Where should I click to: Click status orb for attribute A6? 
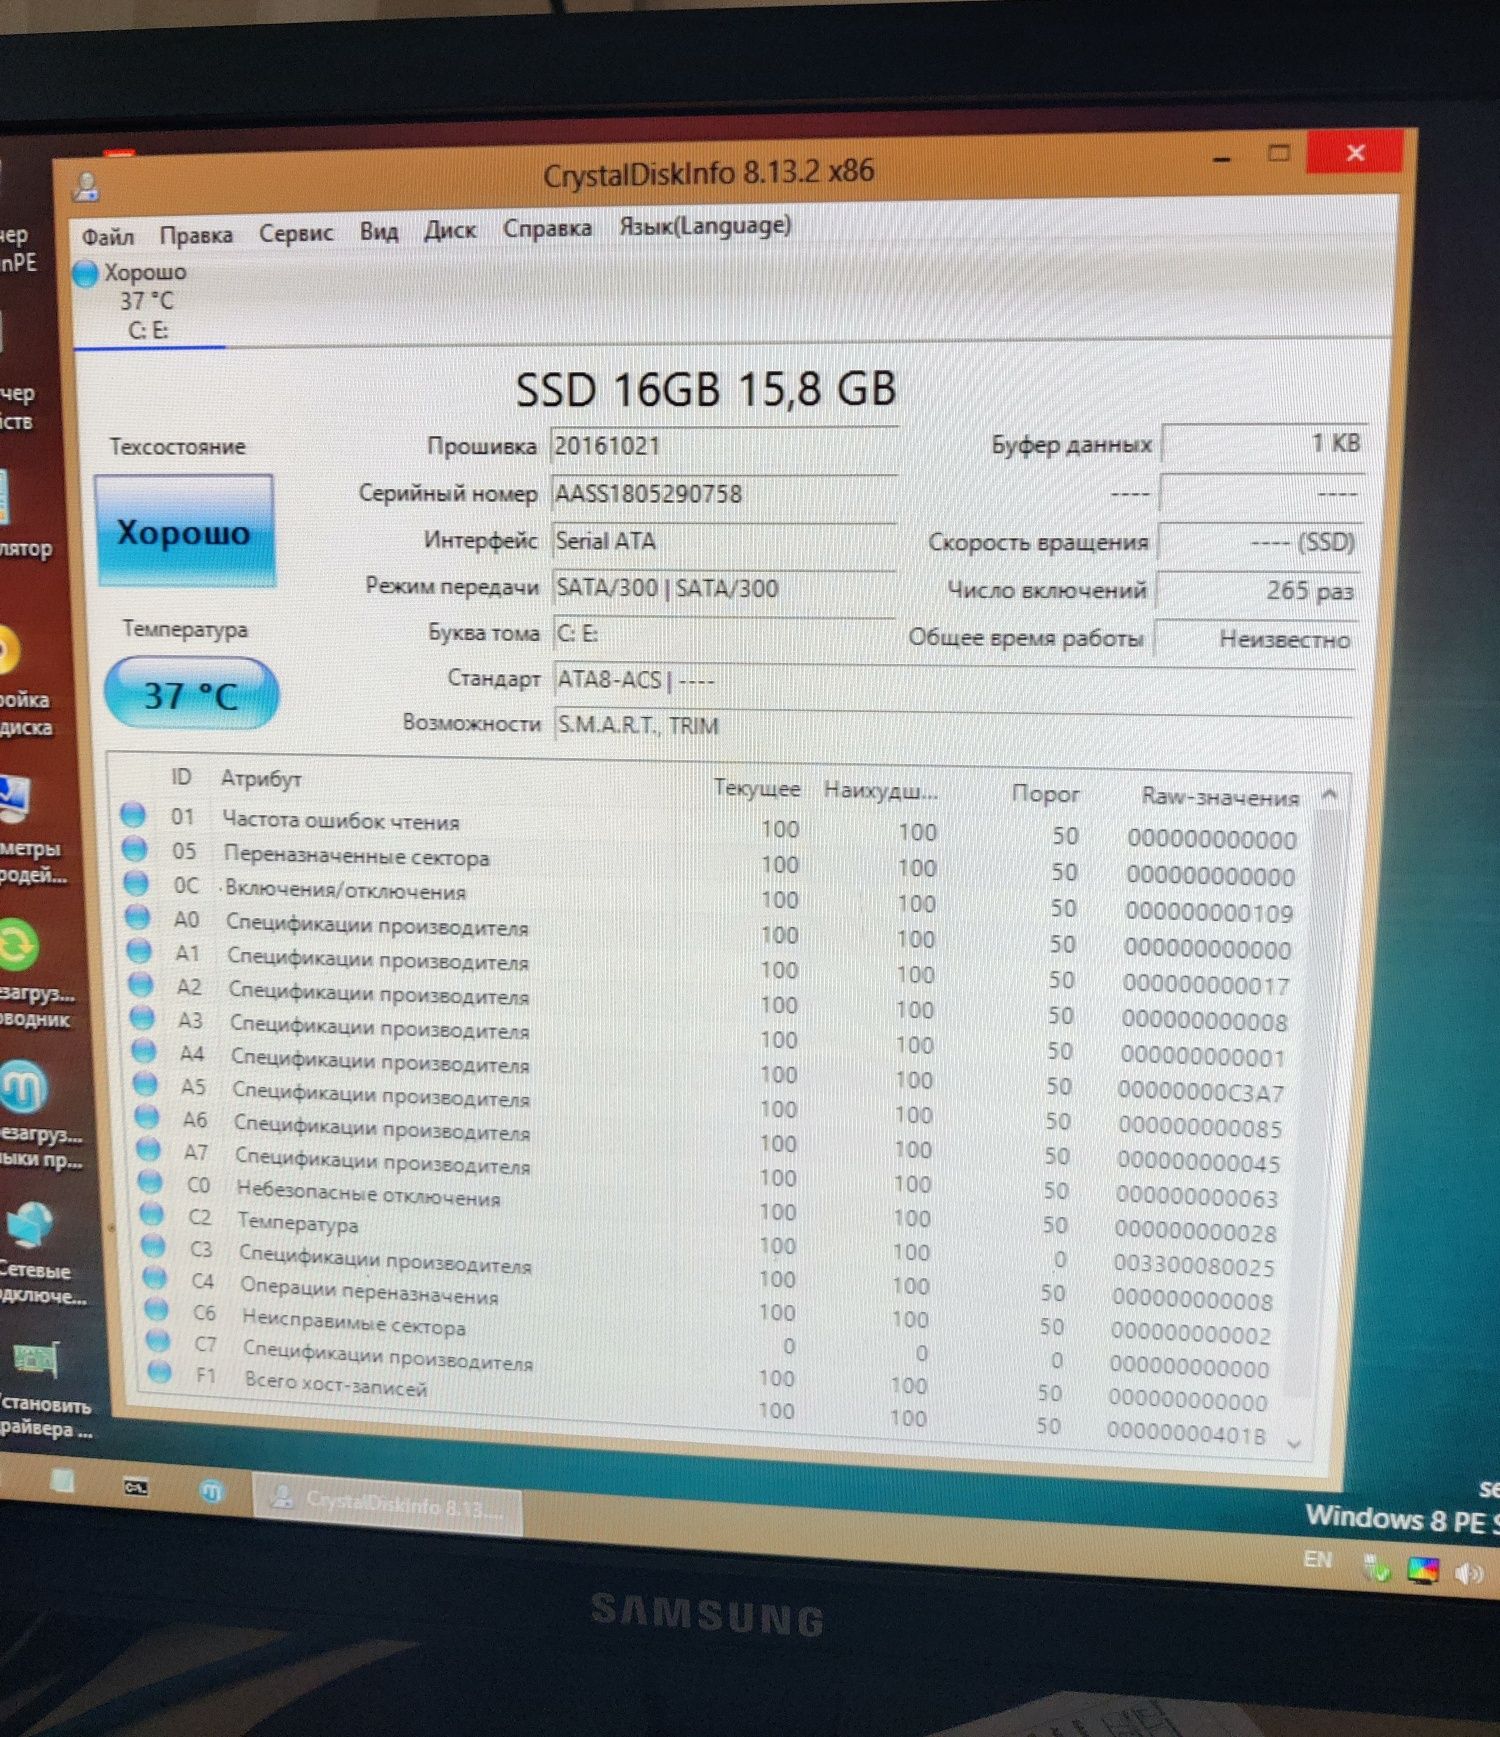pyautogui.click(x=147, y=1117)
